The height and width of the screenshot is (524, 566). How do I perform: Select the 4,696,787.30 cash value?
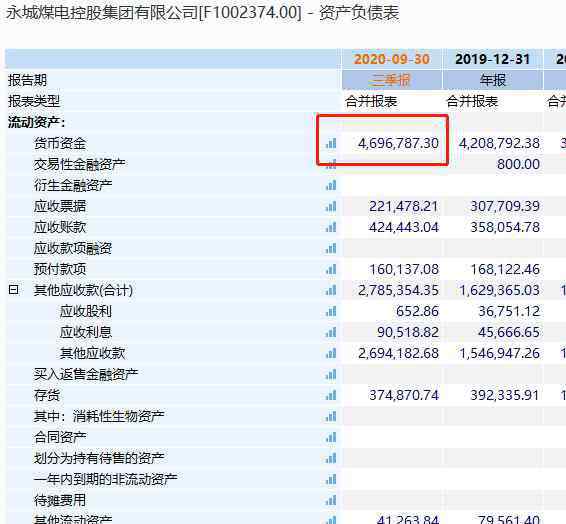coord(398,143)
